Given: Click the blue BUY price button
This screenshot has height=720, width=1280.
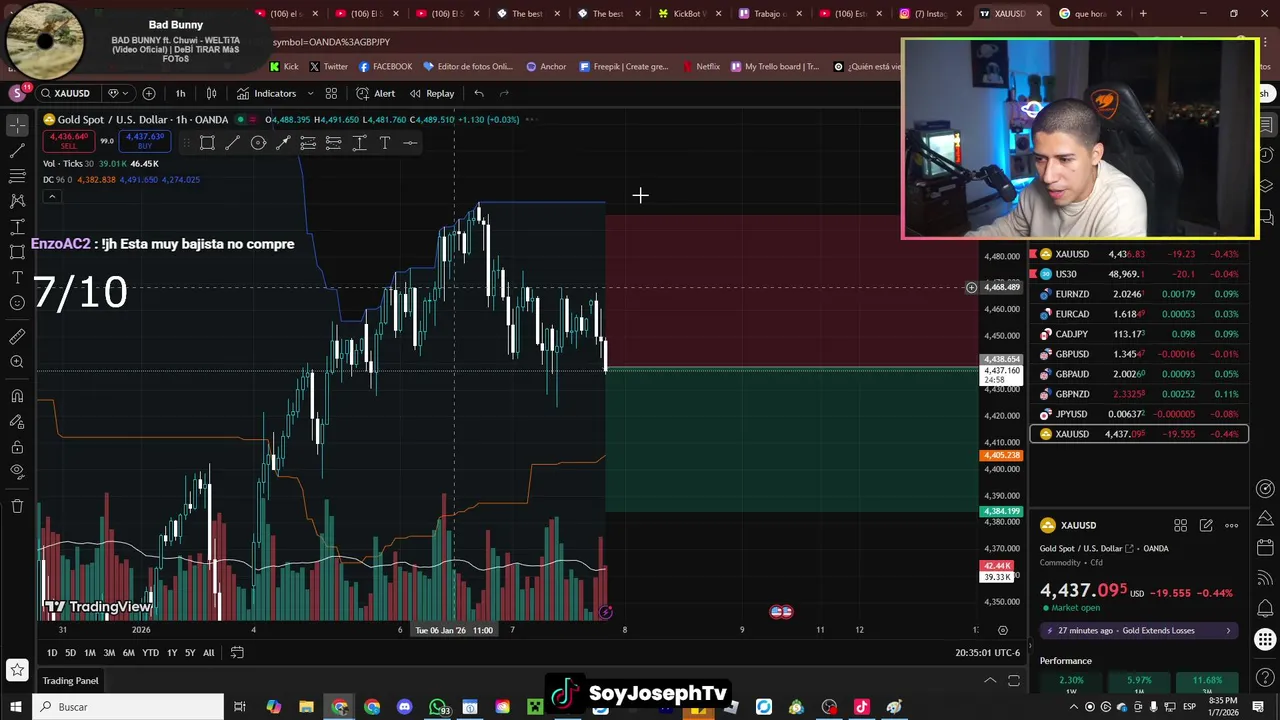Looking at the screenshot, I should pos(145,141).
